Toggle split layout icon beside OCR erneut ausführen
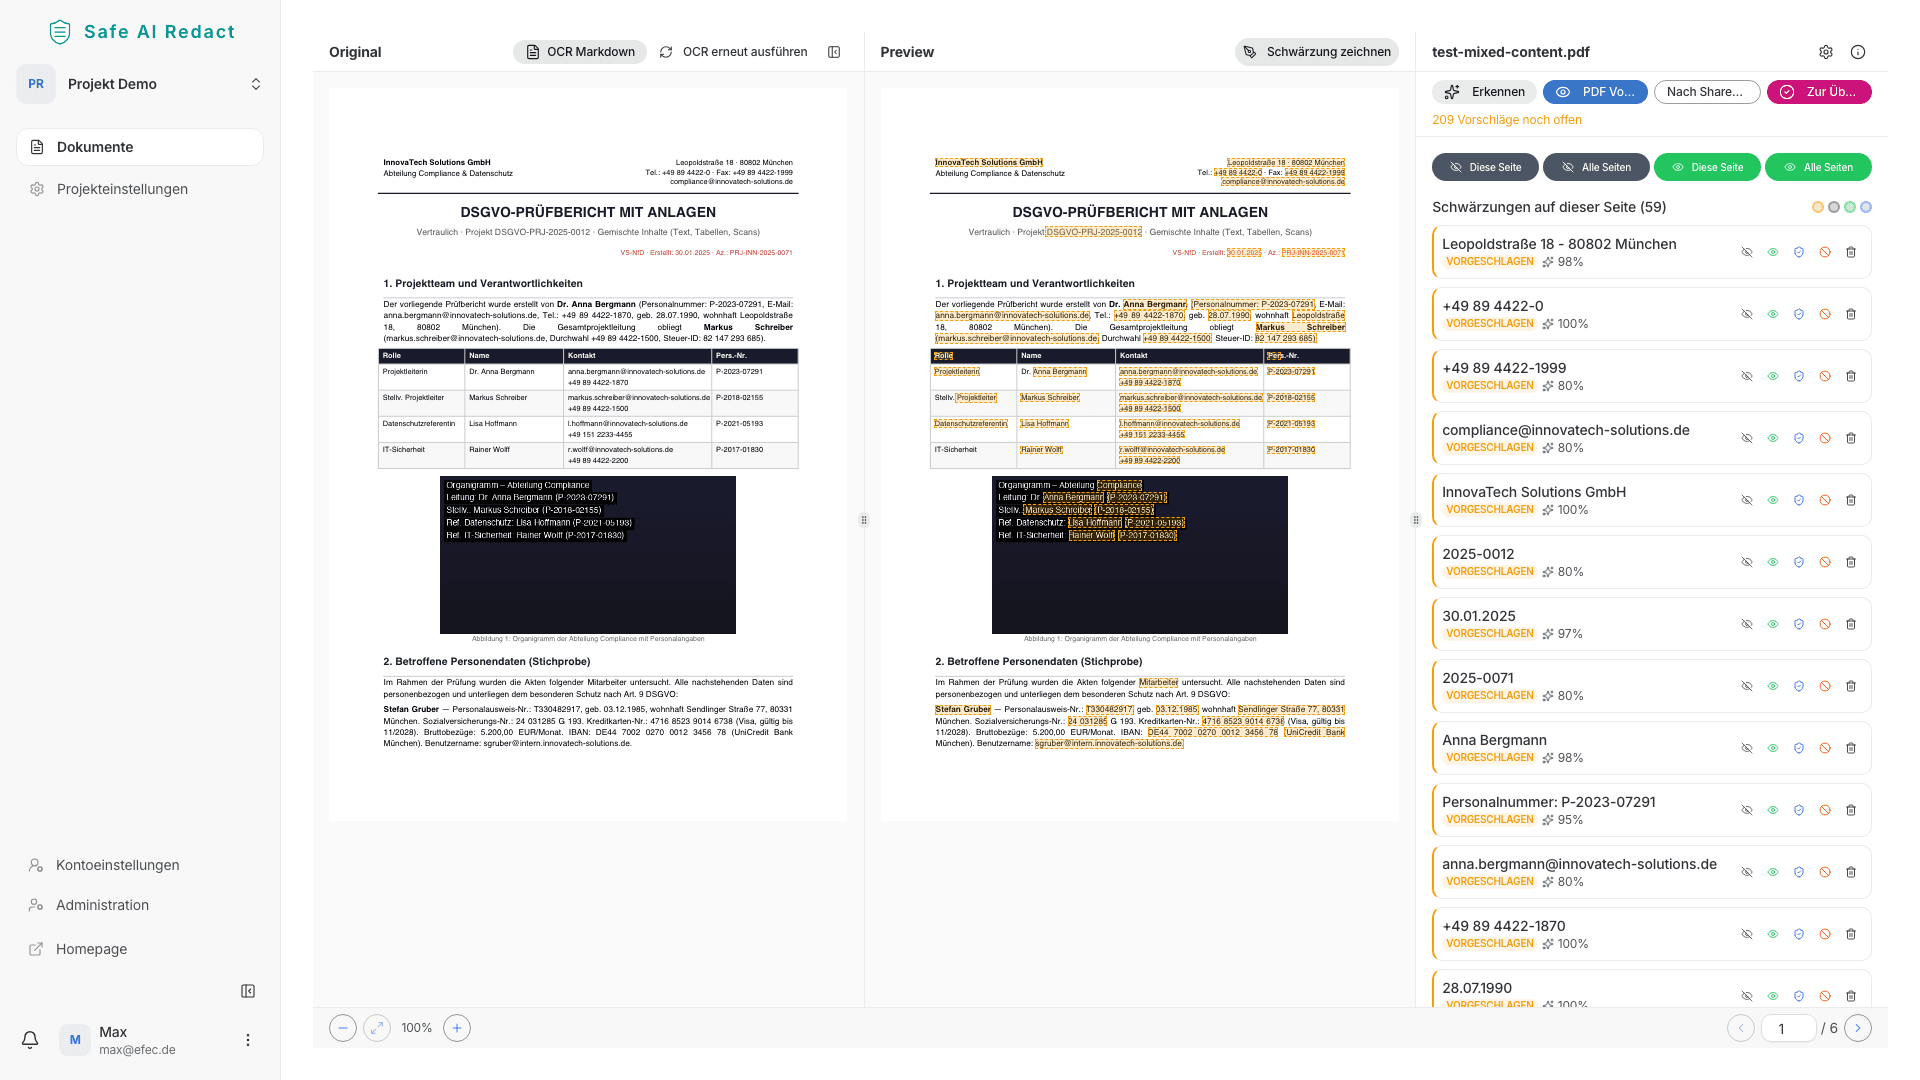Viewport: 1920px width, 1080px height. [x=834, y=52]
